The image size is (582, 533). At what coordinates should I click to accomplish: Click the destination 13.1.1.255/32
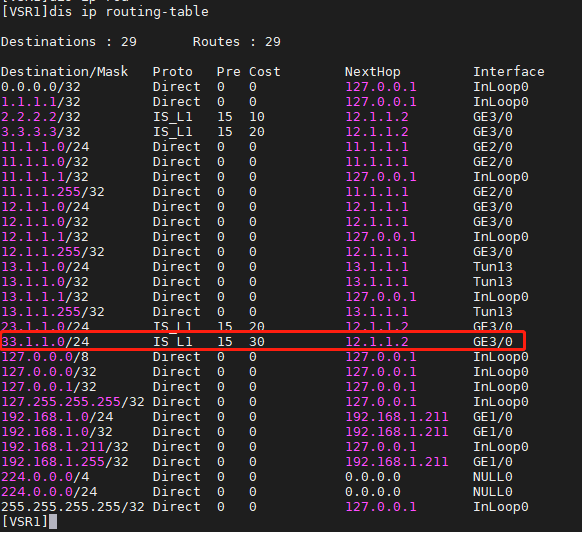53,312
